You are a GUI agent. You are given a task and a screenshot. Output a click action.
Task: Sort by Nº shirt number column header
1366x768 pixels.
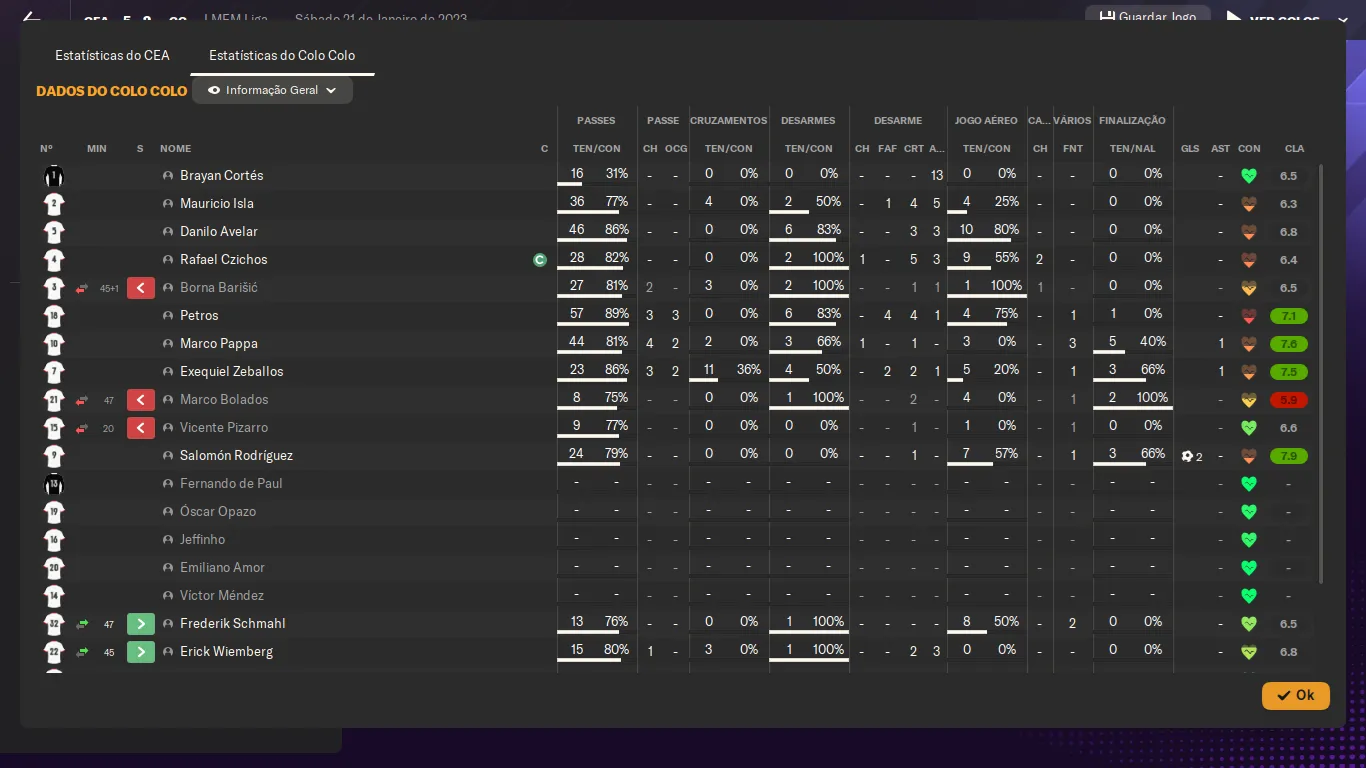[46, 149]
